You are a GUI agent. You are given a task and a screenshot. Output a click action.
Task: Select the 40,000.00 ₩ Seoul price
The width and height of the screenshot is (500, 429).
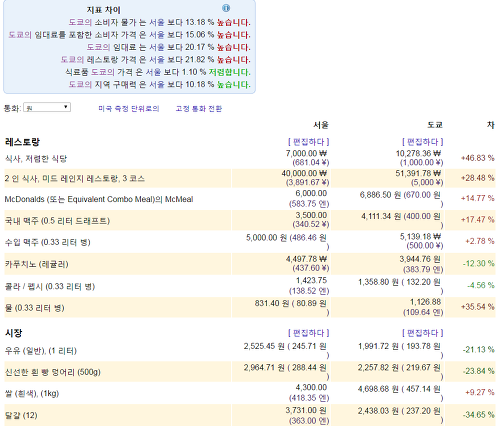tap(304, 173)
